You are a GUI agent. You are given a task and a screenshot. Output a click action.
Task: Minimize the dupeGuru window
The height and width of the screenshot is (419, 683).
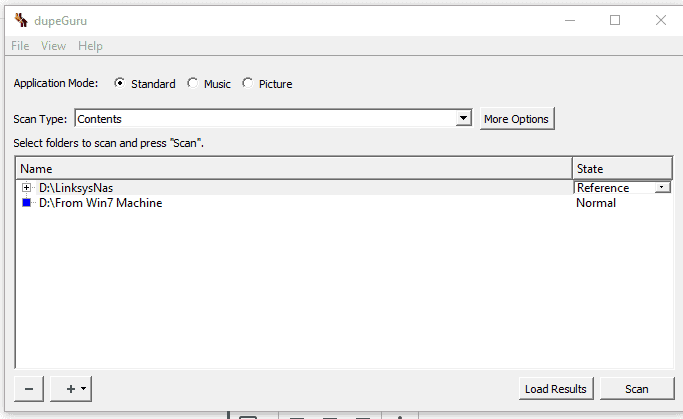(x=570, y=20)
